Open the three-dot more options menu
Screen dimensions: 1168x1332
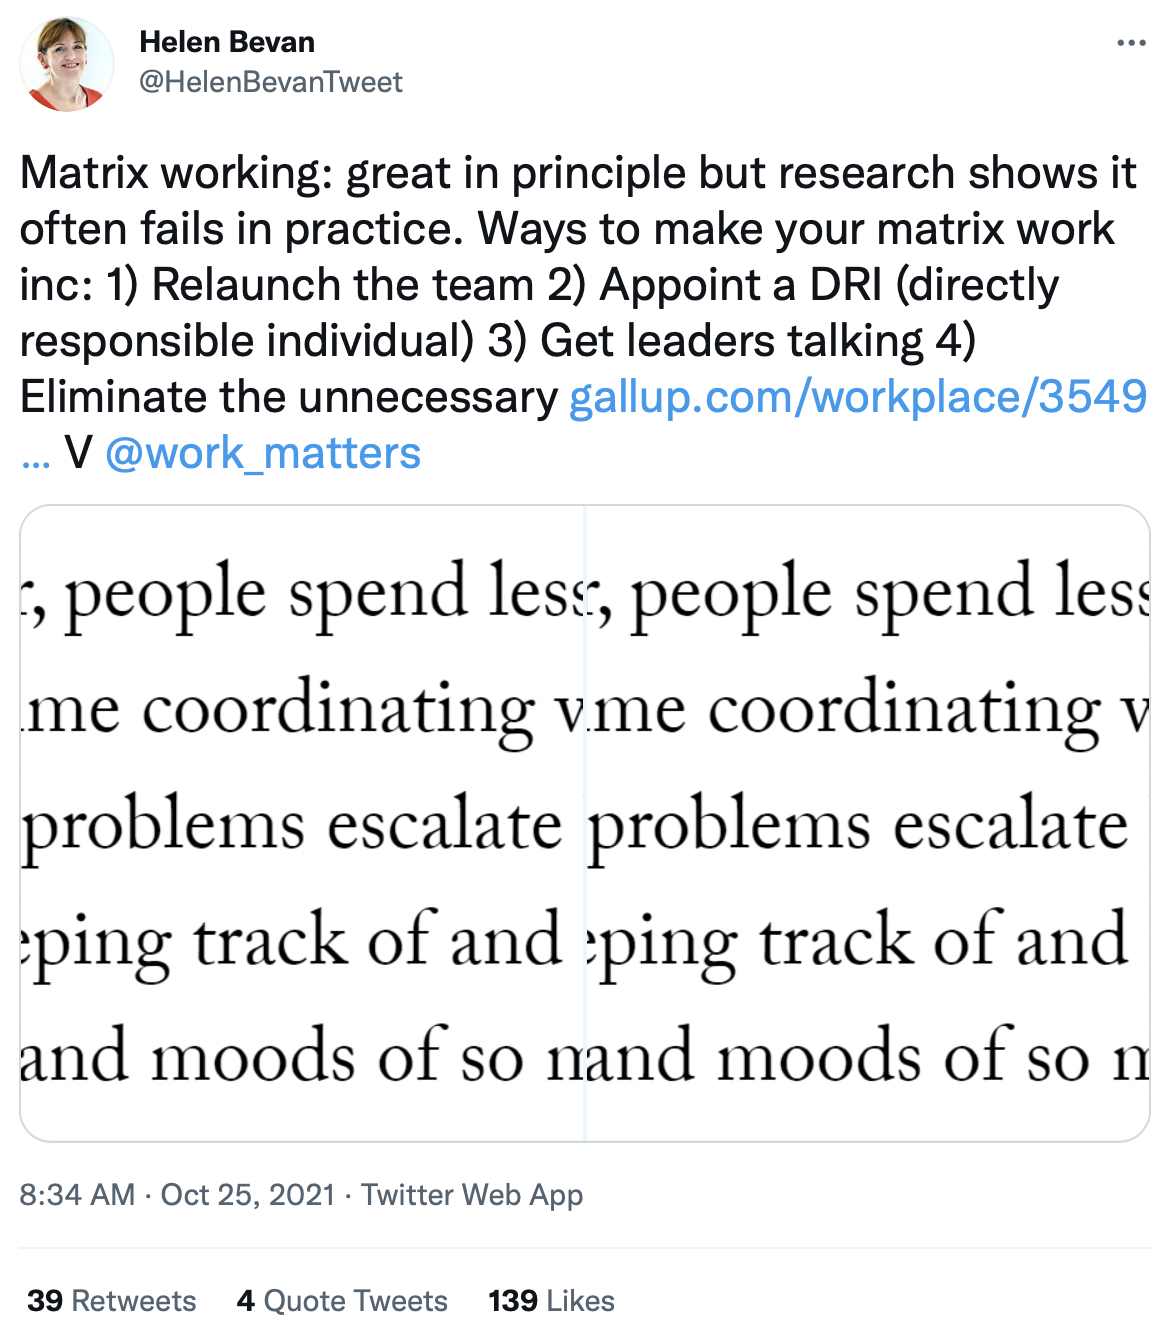pos(1131,43)
